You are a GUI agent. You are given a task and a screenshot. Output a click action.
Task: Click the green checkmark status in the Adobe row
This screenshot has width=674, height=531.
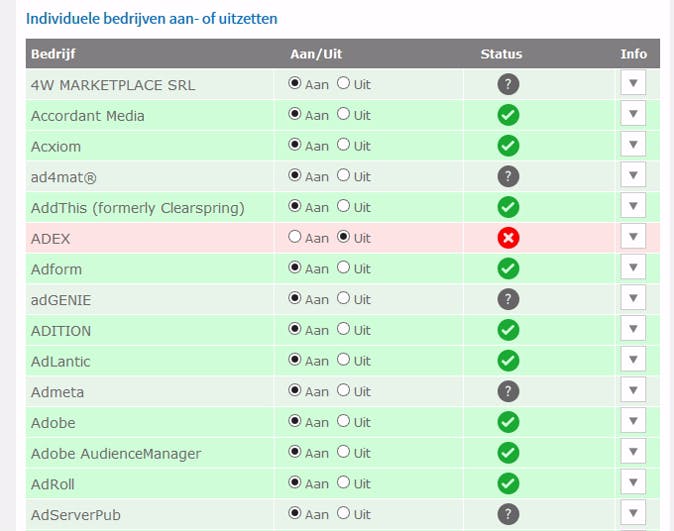point(508,422)
